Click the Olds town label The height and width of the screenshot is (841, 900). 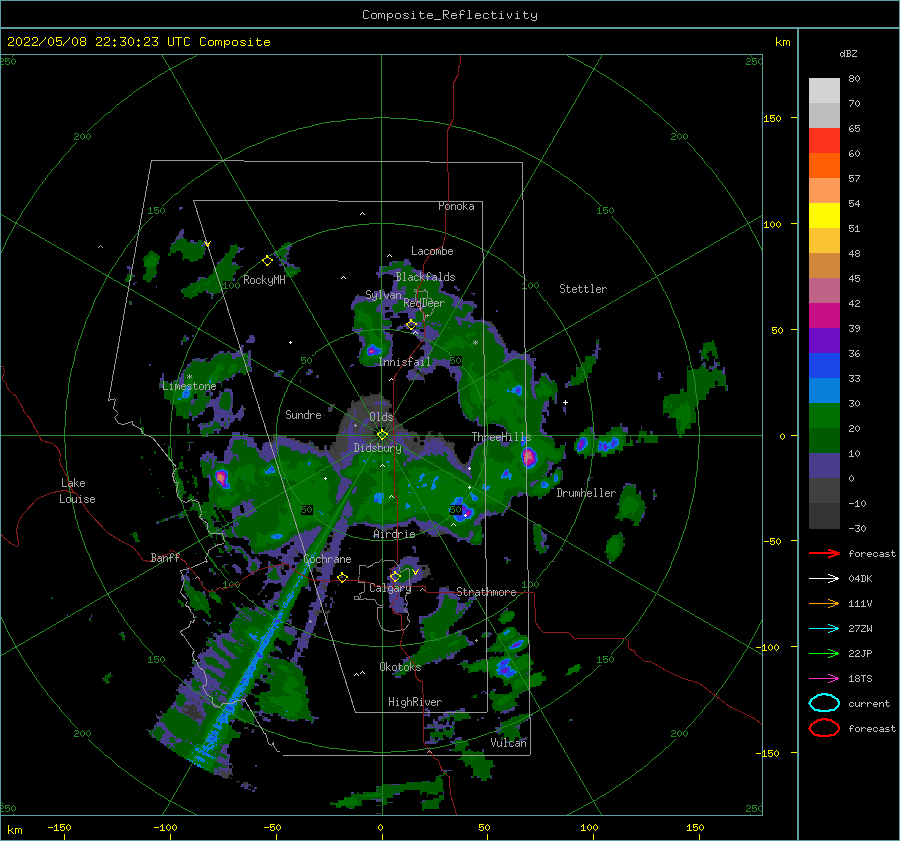click(x=381, y=417)
